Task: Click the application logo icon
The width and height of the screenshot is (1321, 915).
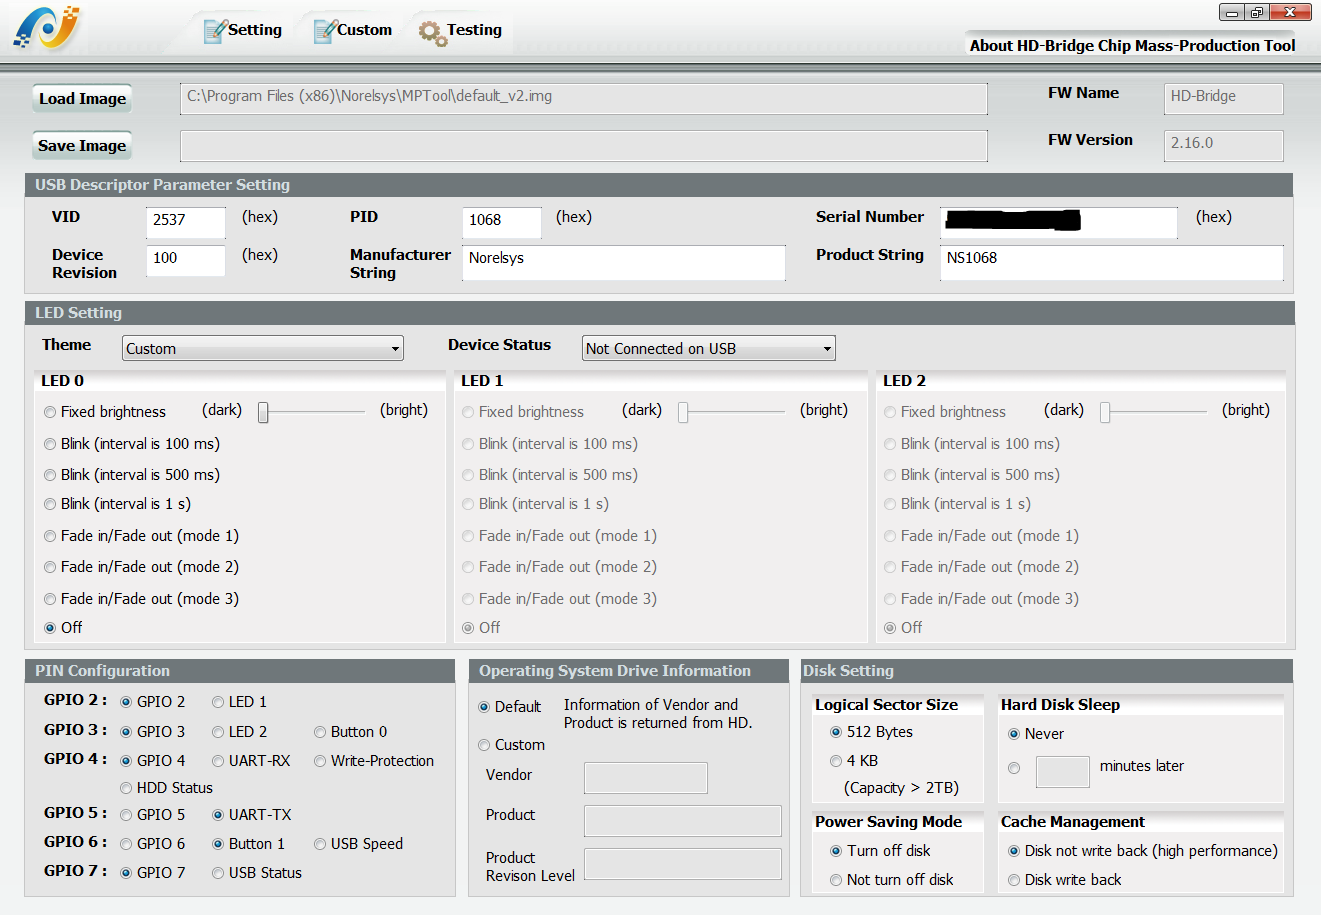Action: (x=46, y=27)
